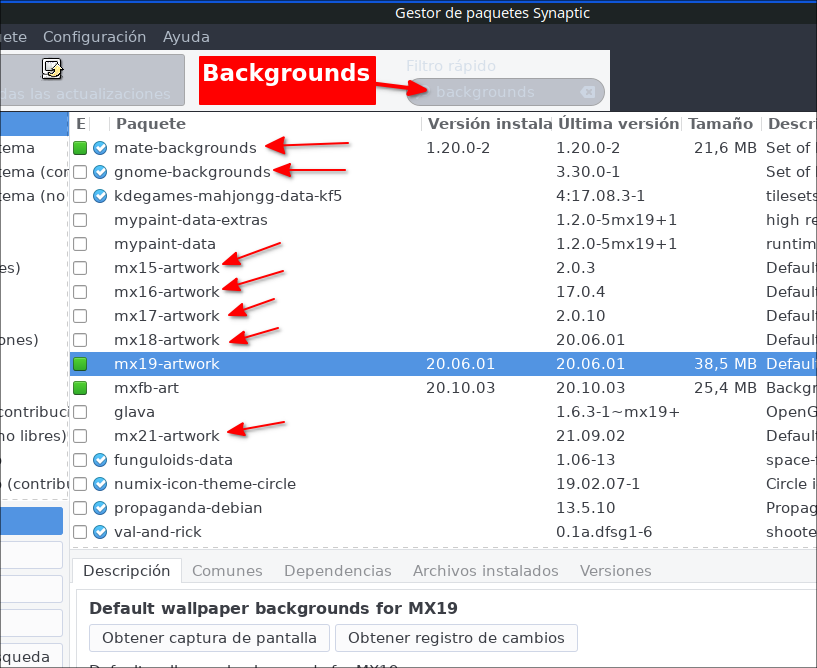
Task: Click the supported icon beside numix-icon-theme-circle
Action: pyautogui.click(x=100, y=484)
